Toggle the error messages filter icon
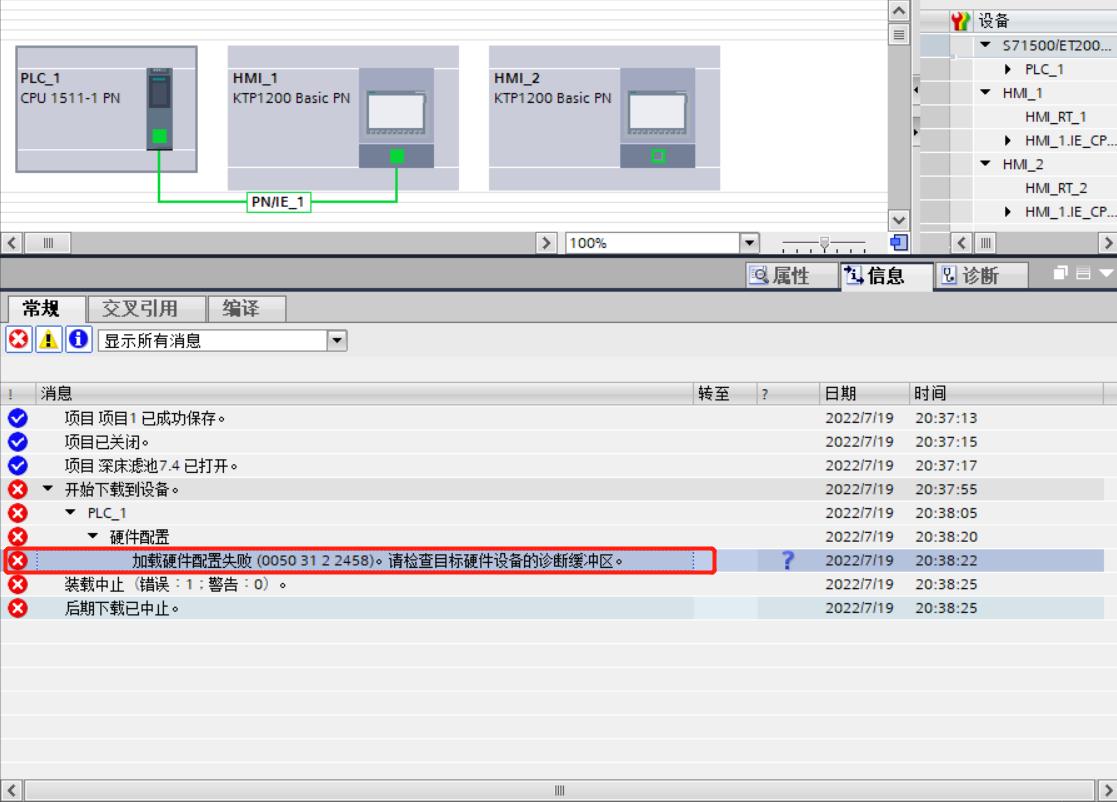The width and height of the screenshot is (1117, 802). click(16, 341)
